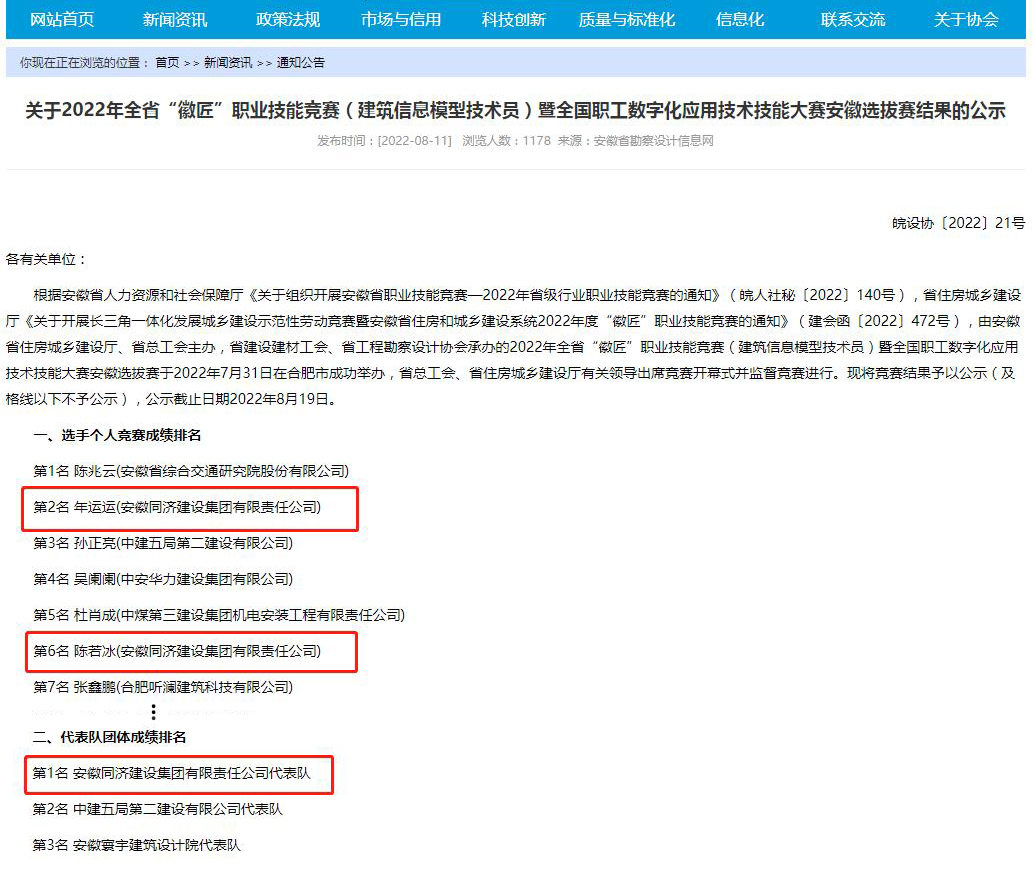Click the source text 安徽省勘察设计信息网

click(653, 141)
